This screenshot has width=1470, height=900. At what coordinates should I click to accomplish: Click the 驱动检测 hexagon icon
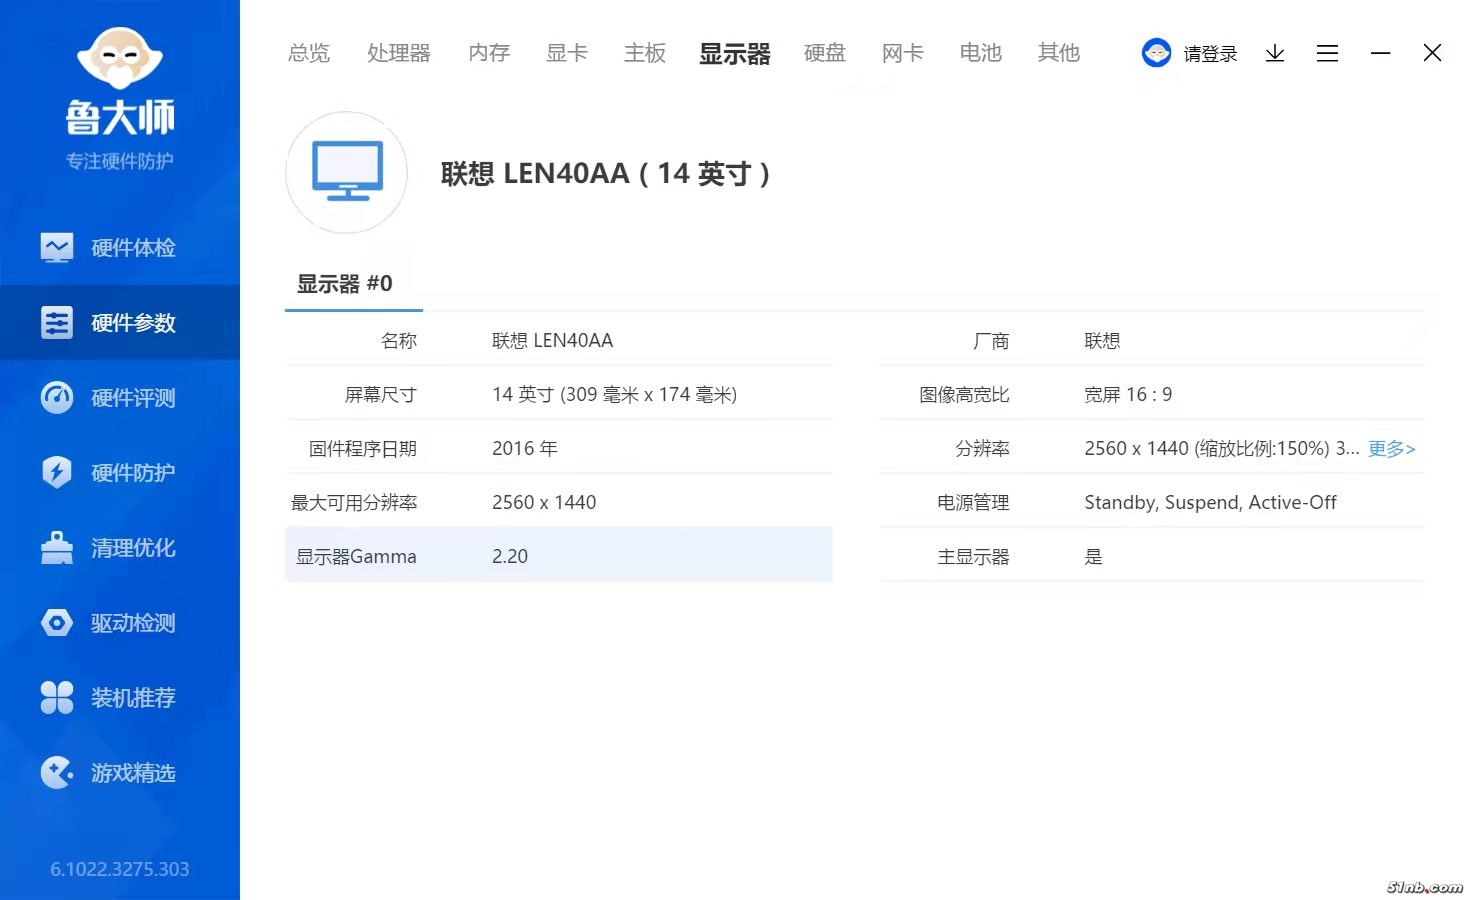pos(57,622)
